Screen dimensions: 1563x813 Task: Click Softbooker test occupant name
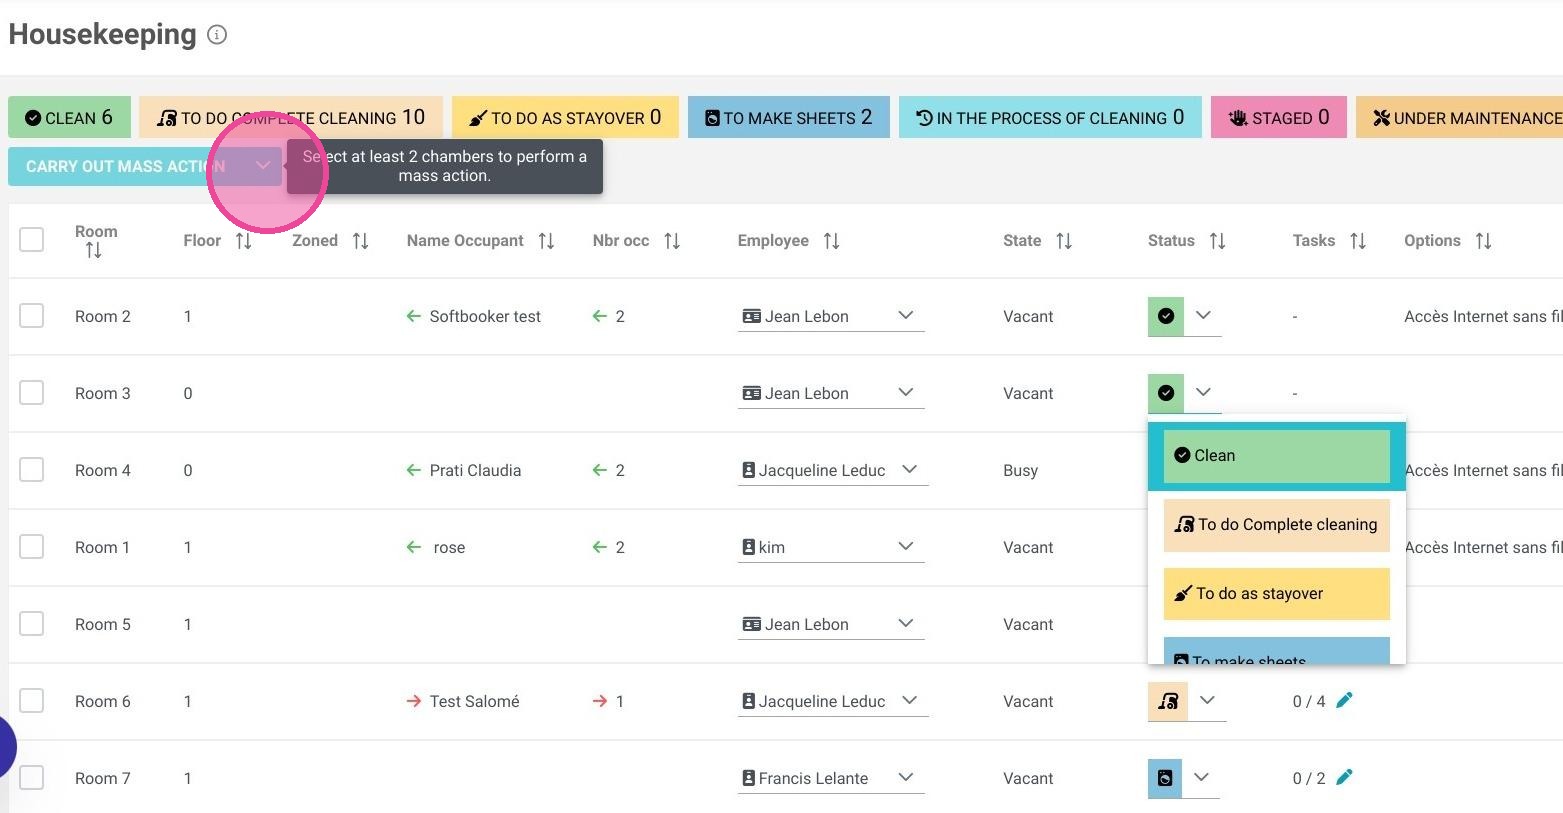tap(485, 316)
